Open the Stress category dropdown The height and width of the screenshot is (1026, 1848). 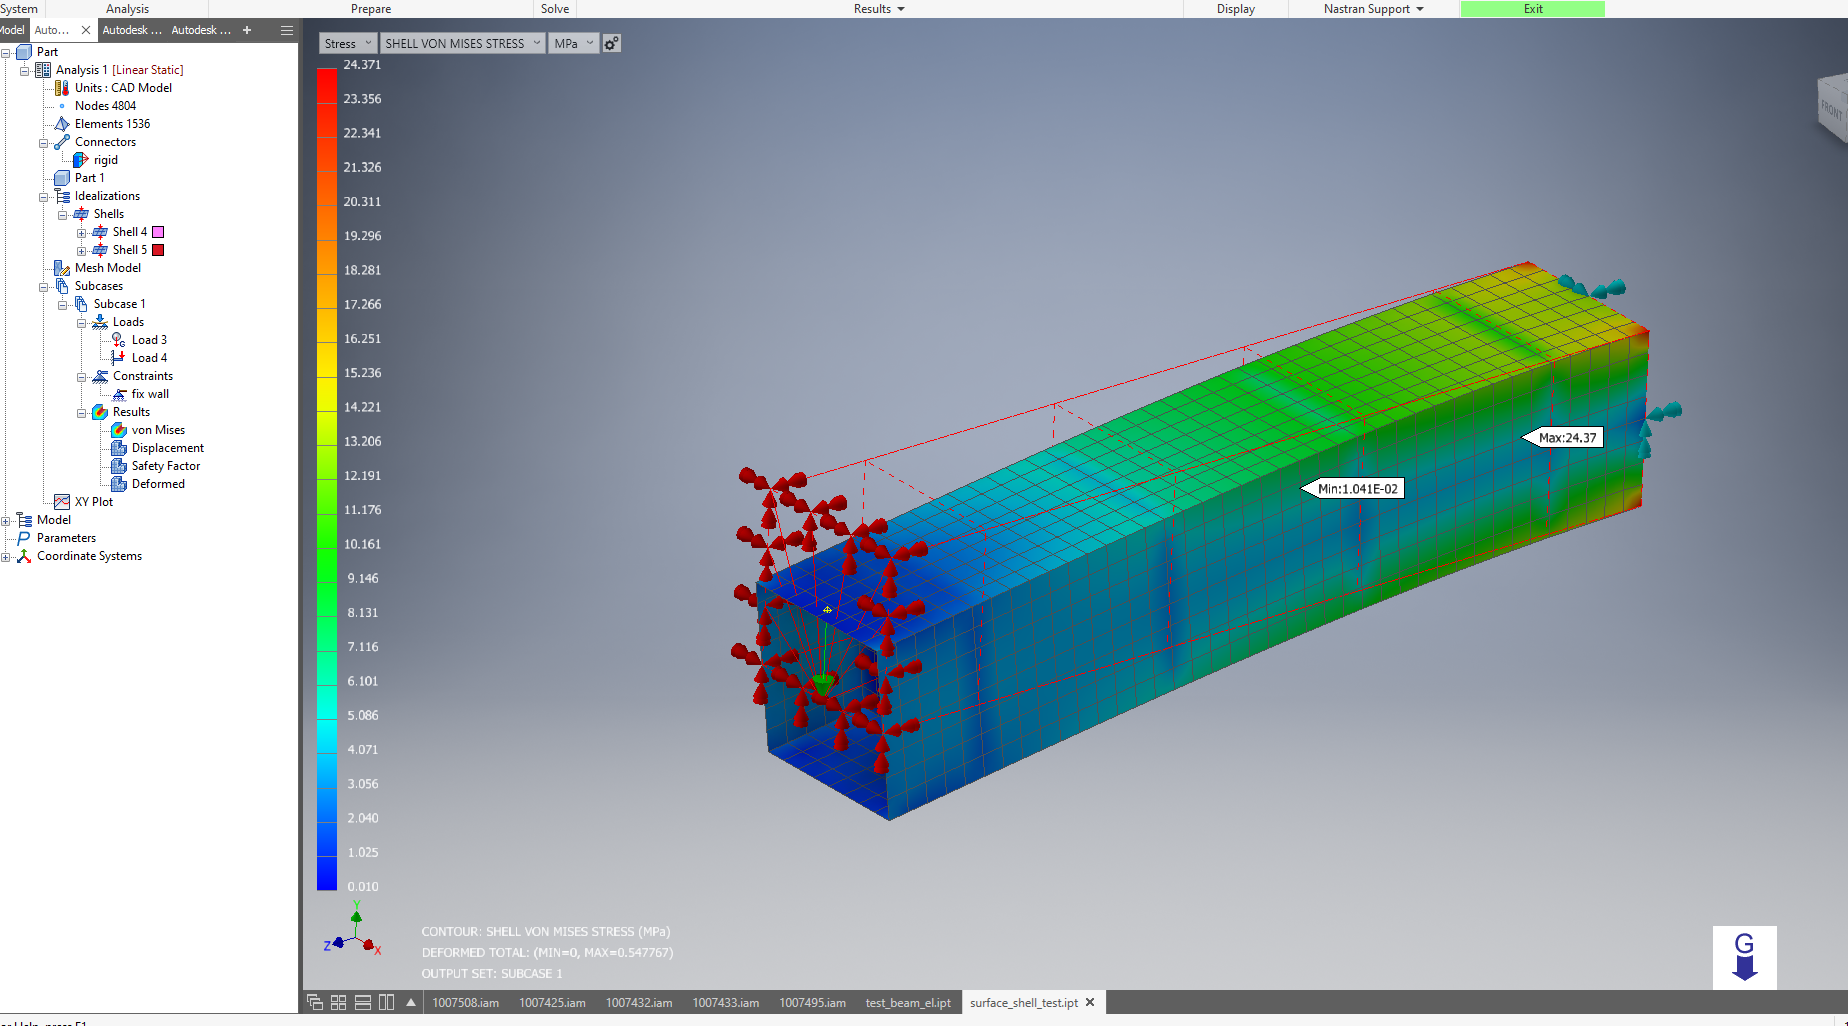click(369, 43)
